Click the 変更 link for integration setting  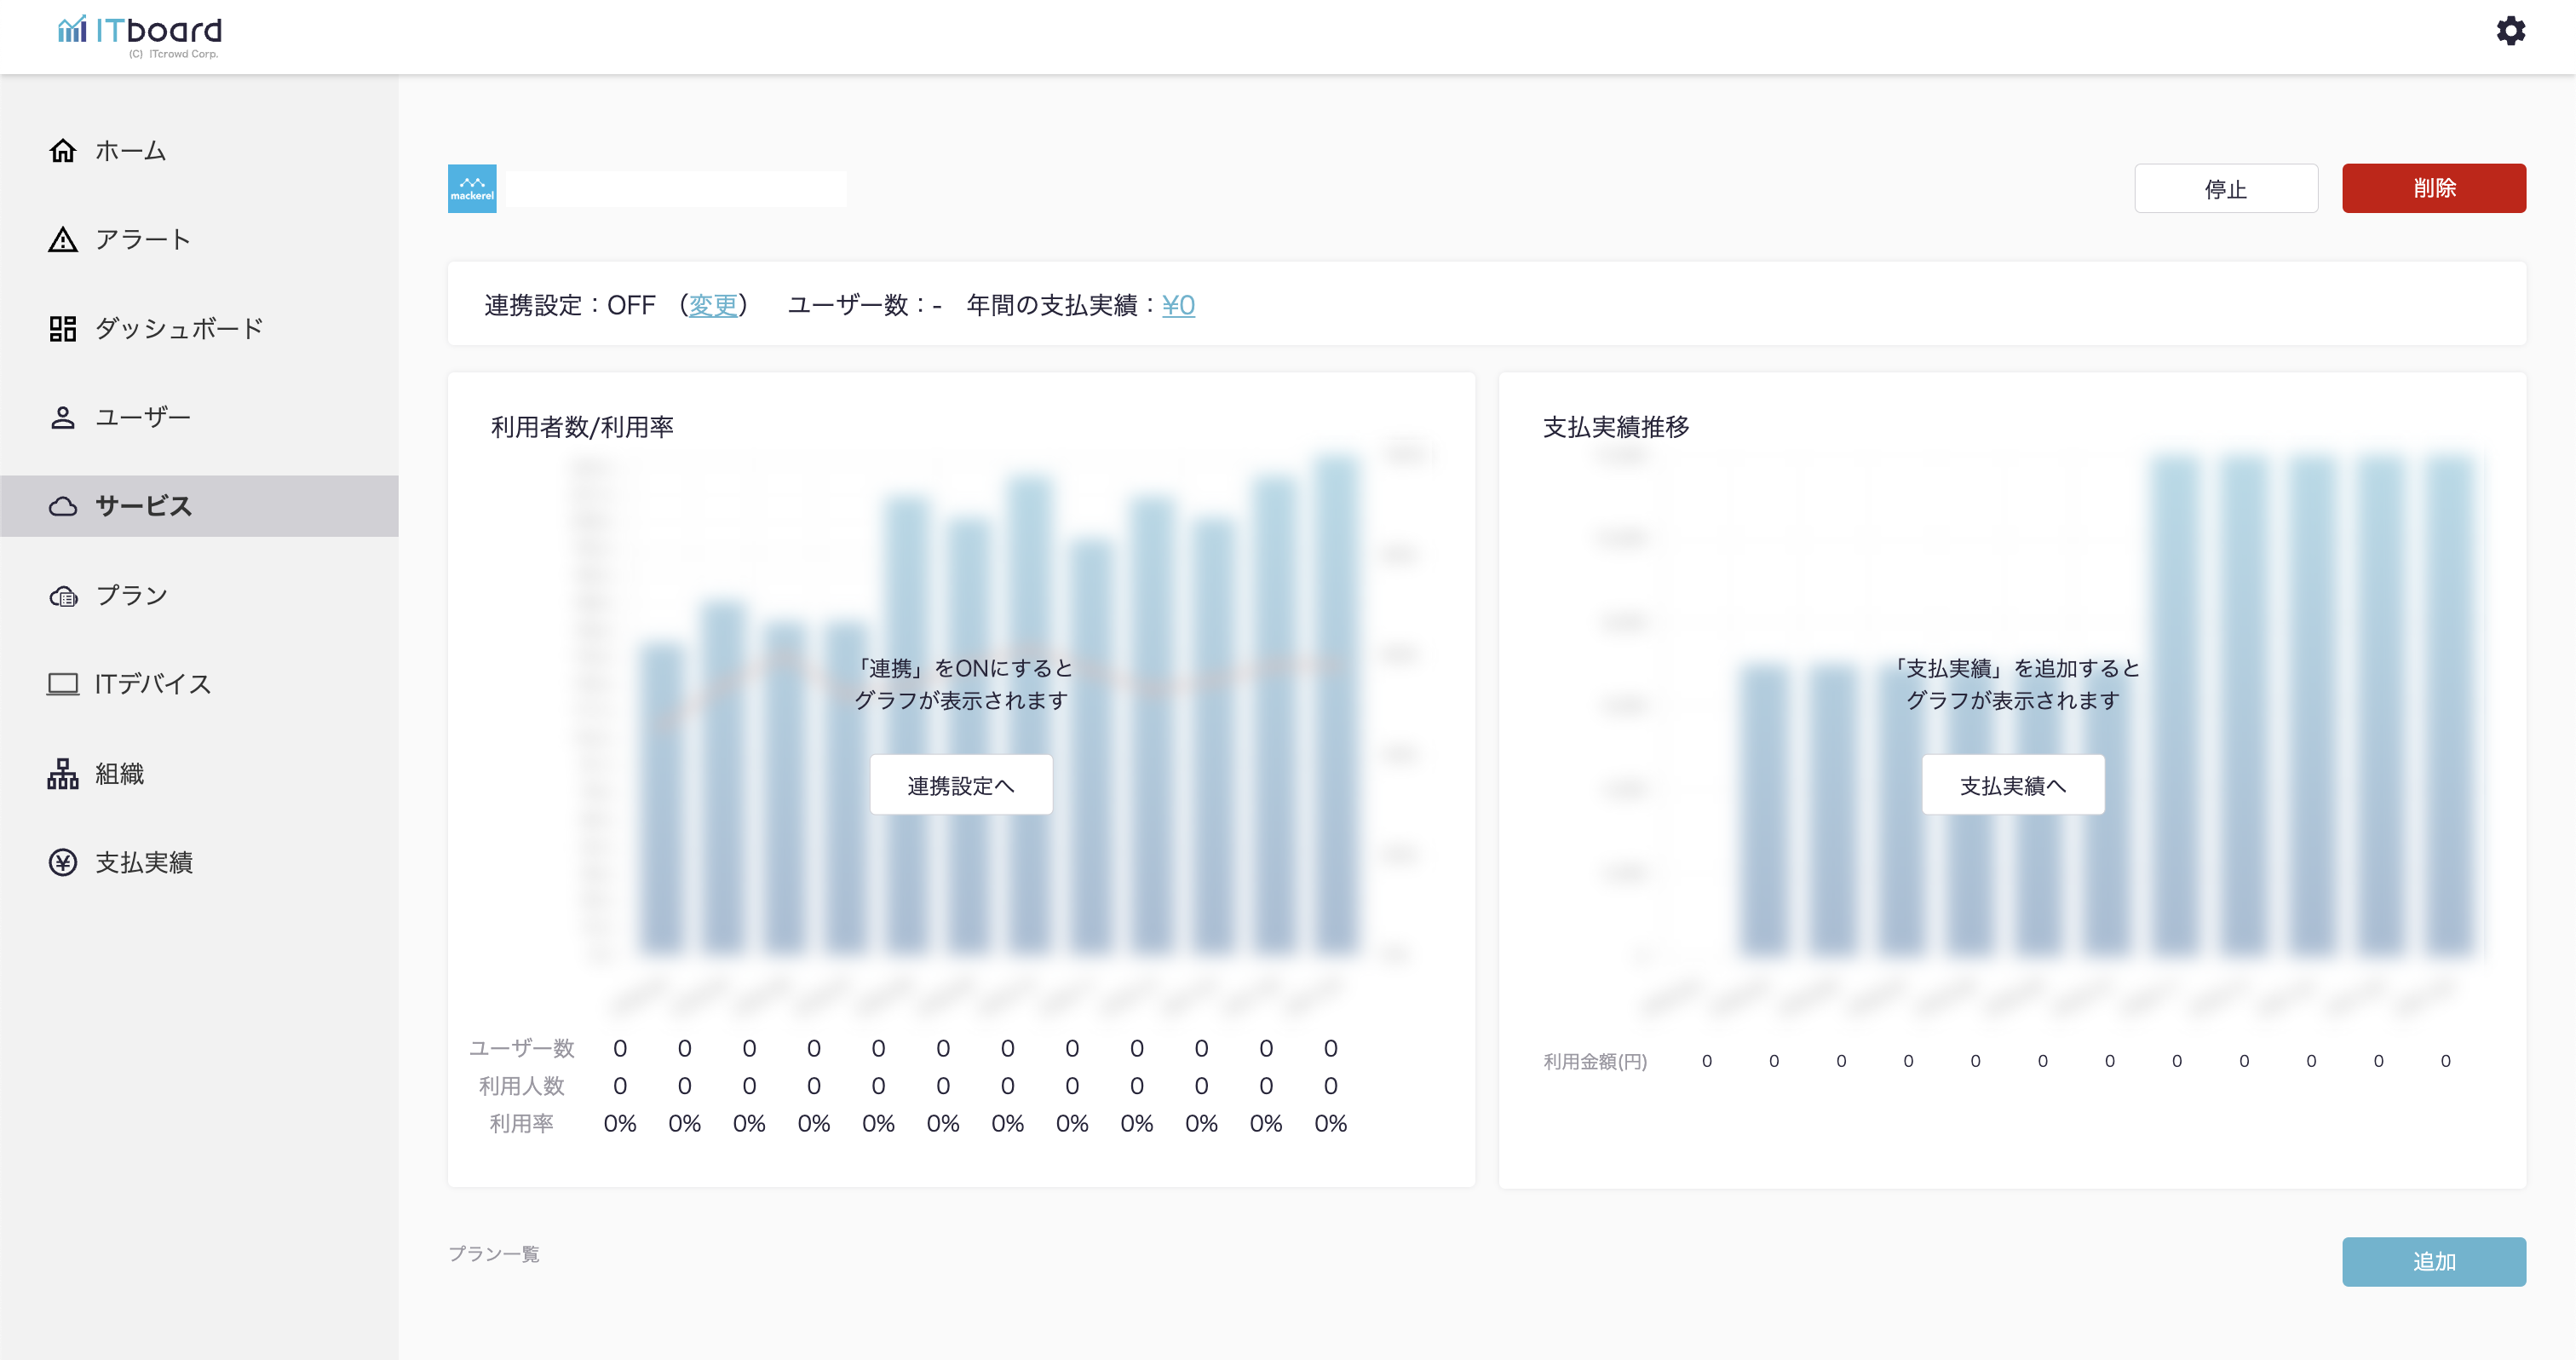click(x=712, y=305)
